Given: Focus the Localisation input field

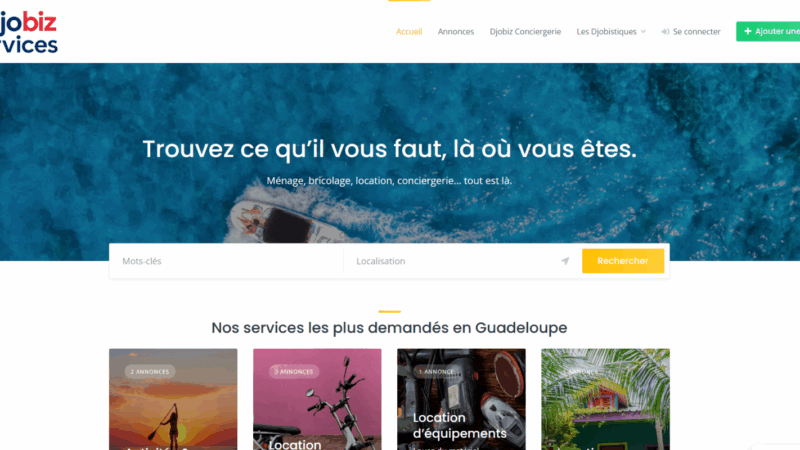Looking at the screenshot, I should (x=457, y=261).
